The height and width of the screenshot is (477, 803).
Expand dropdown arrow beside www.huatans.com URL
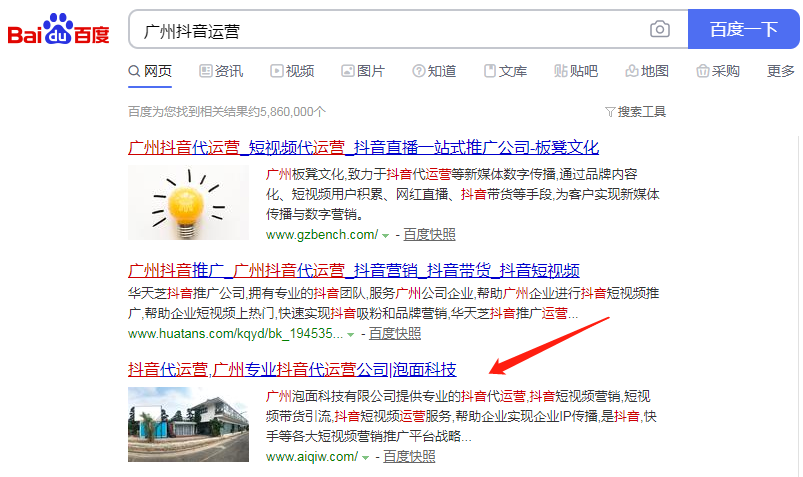pyautogui.click(x=351, y=335)
